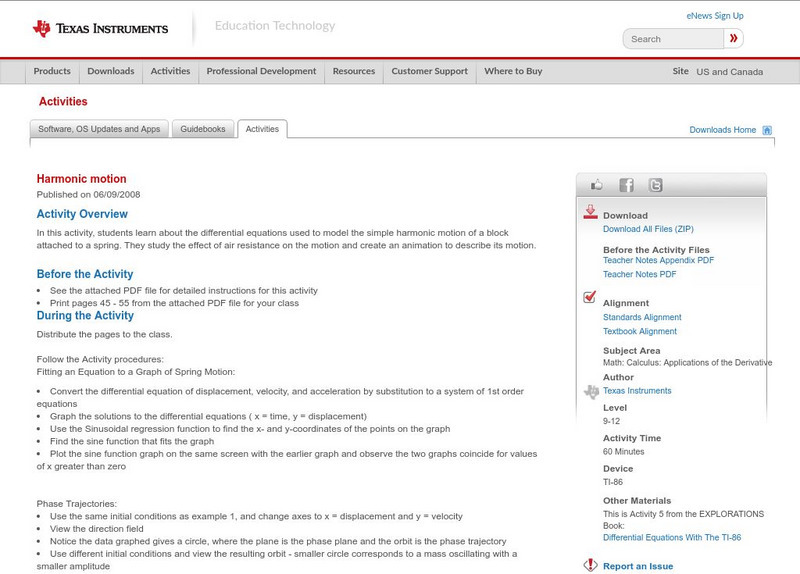Viewport: 800px width, 574px height.
Task: Click the During the Activity heading
Action: 85,315
